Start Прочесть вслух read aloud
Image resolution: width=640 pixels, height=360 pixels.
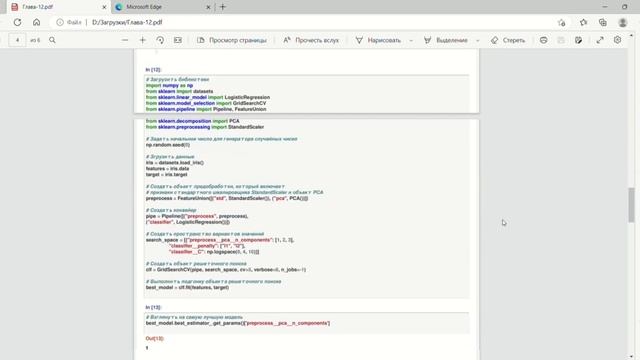(311, 40)
